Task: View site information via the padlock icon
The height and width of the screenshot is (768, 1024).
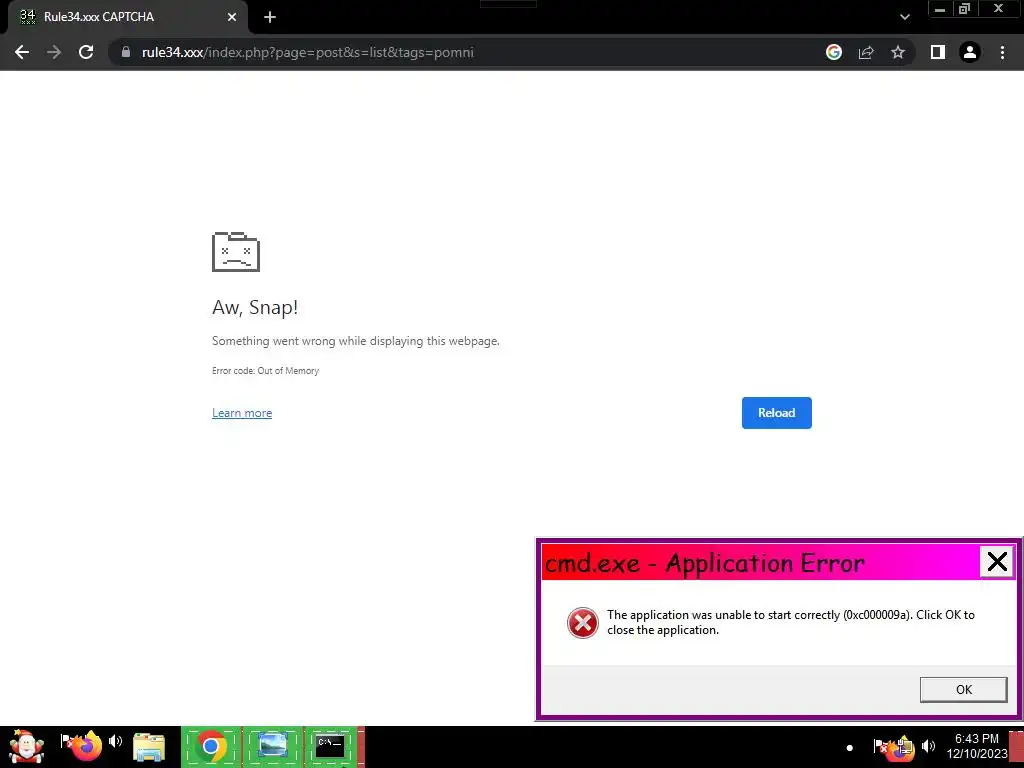Action: 126,52
